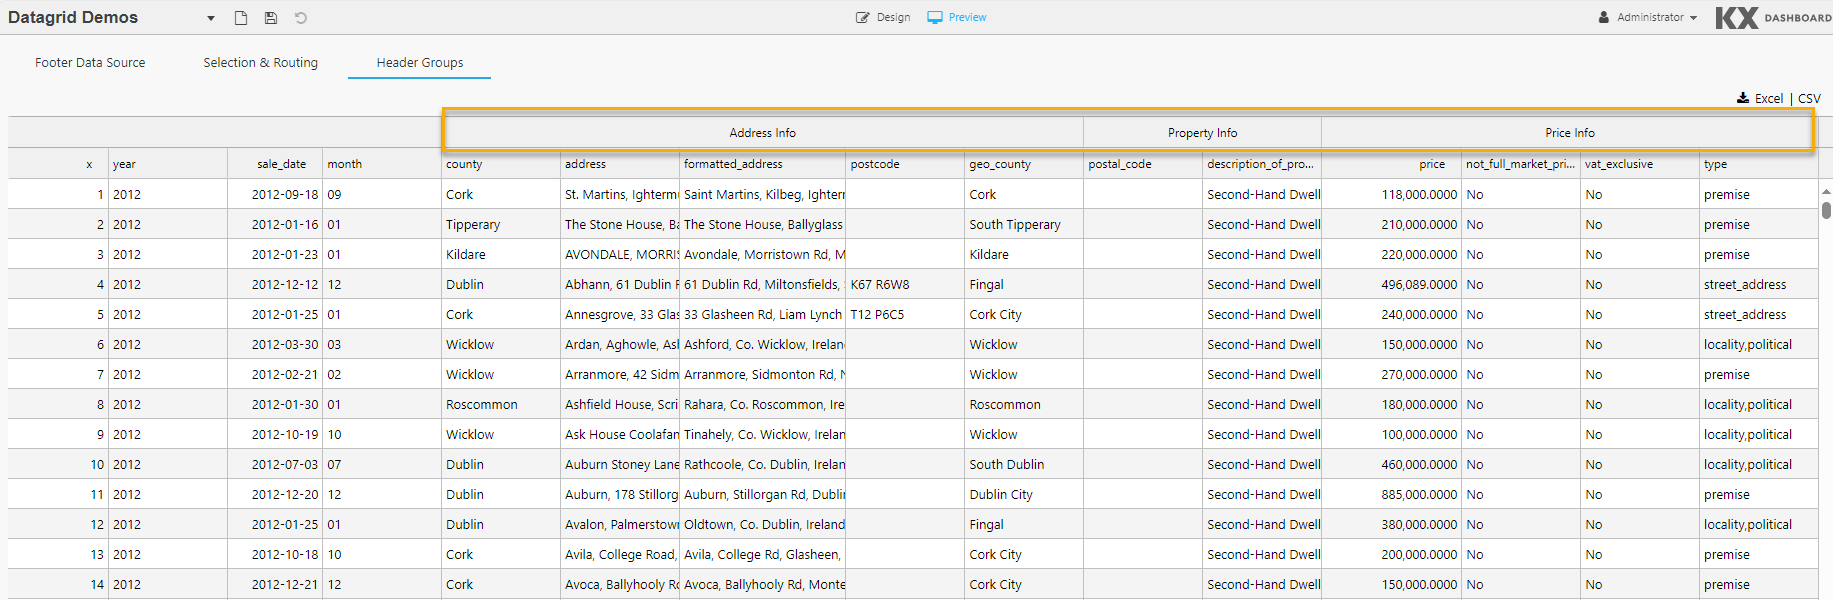The height and width of the screenshot is (600, 1833).
Task: Click the Address Info group header
Action: coord(762,133)
